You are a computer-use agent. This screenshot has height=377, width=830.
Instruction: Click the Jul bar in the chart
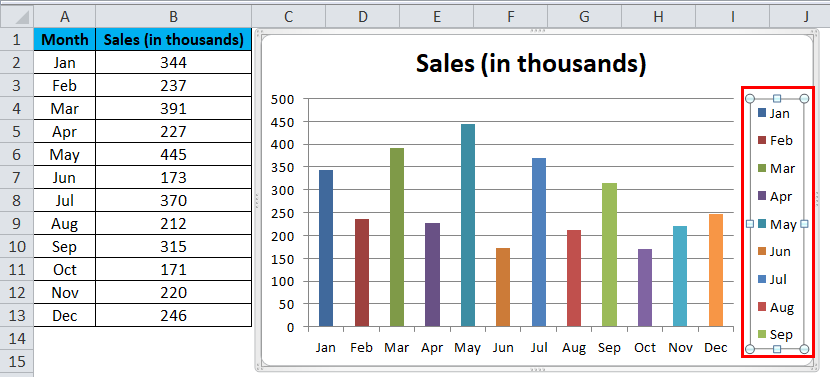pyautogui.click(x=538, y=242)
